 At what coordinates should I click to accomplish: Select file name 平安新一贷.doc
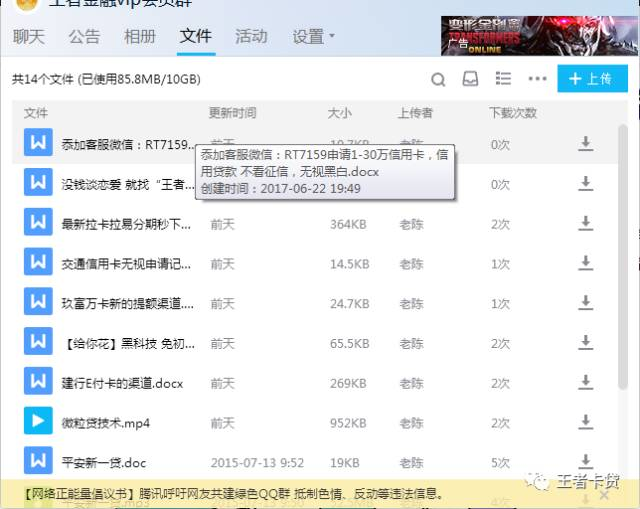[x=104, y=463]
